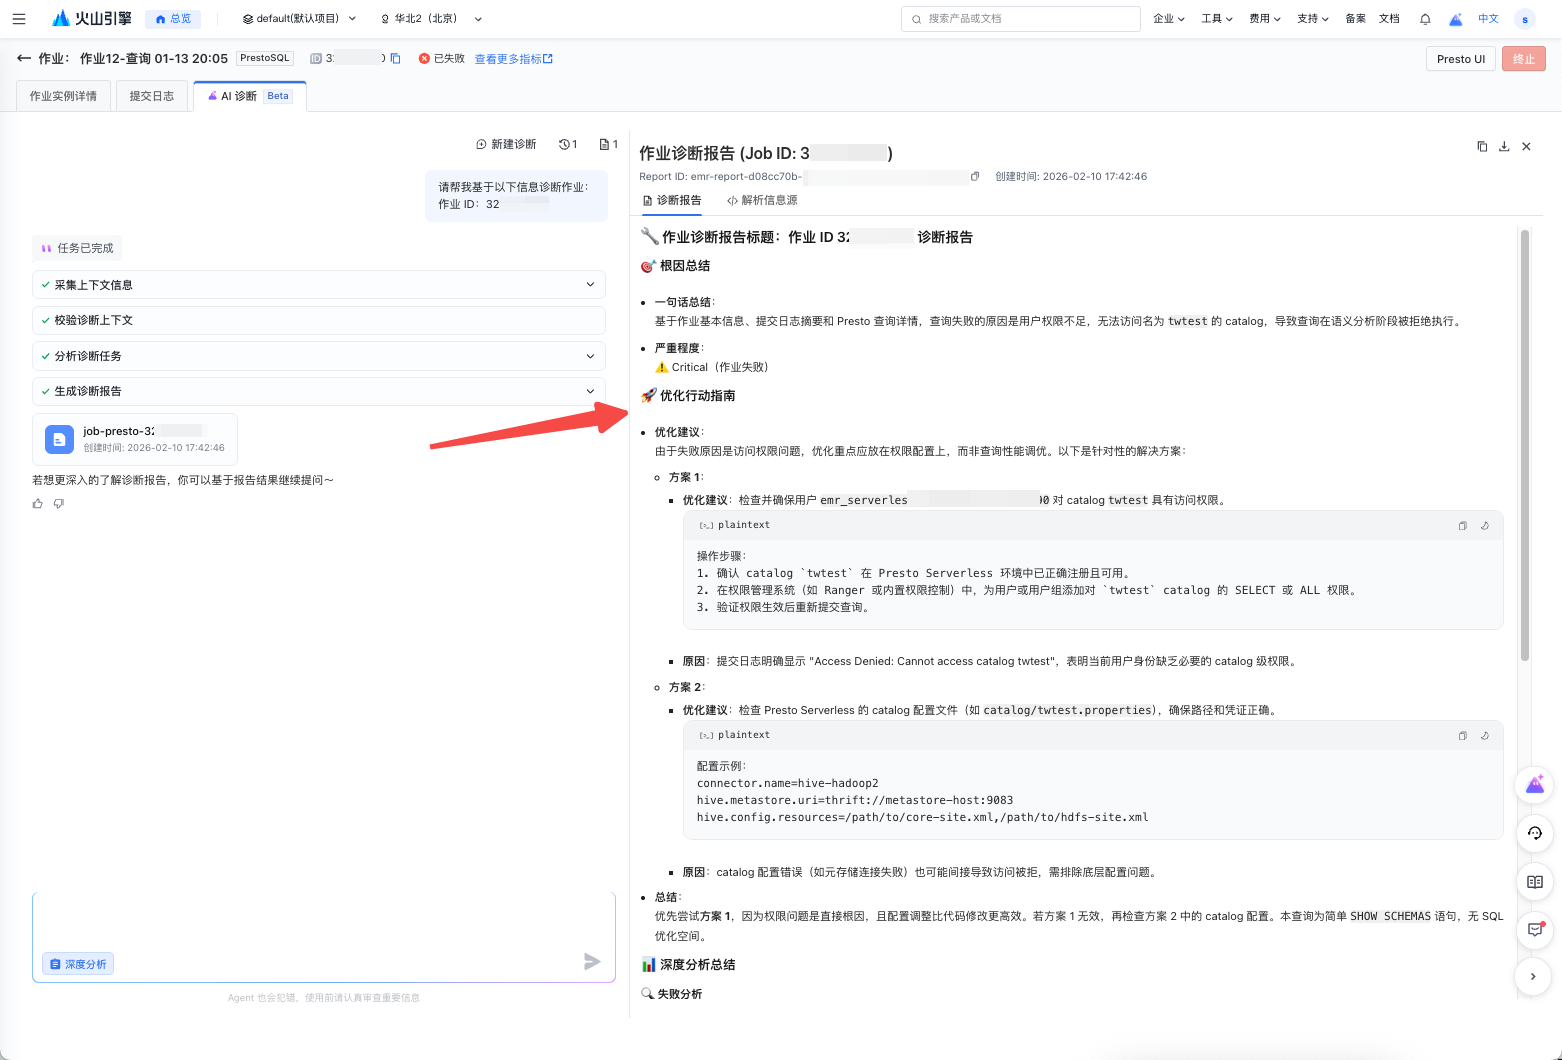The image size is (1562, 1060).
Task: Copy the Report ID
Action: tap(975, 177)
